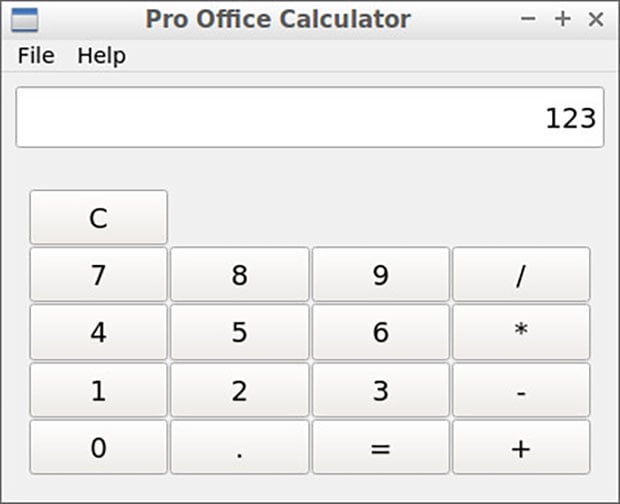Open the File menu
620x504 pixels.
click(36, 55)
